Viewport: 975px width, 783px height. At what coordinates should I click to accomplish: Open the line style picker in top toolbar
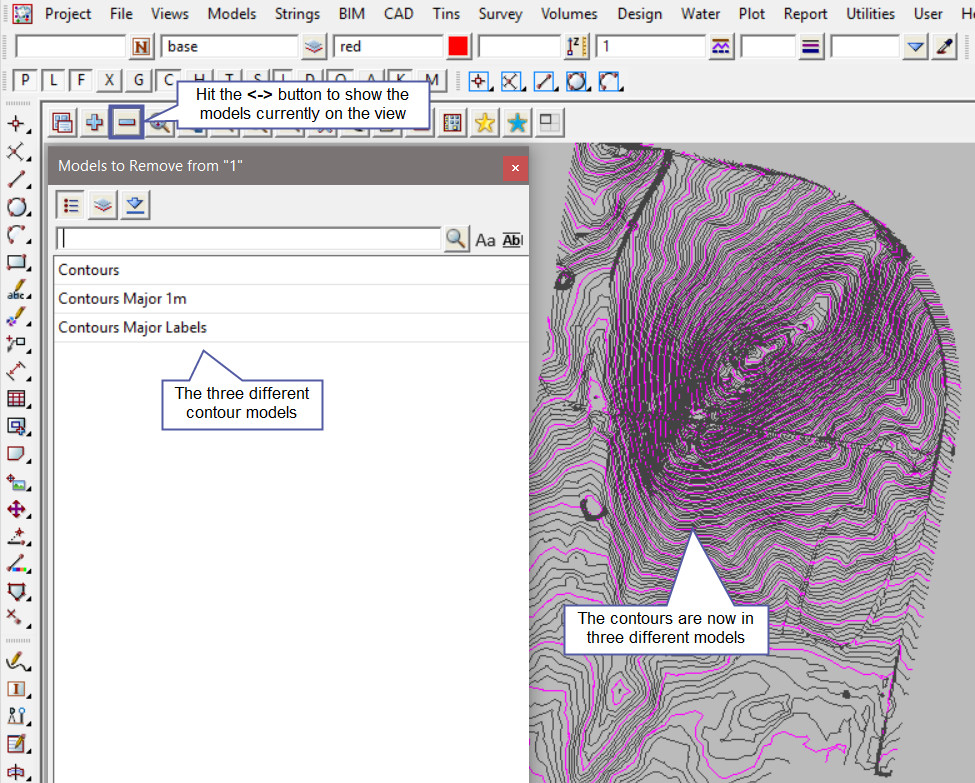coord(811,47)
